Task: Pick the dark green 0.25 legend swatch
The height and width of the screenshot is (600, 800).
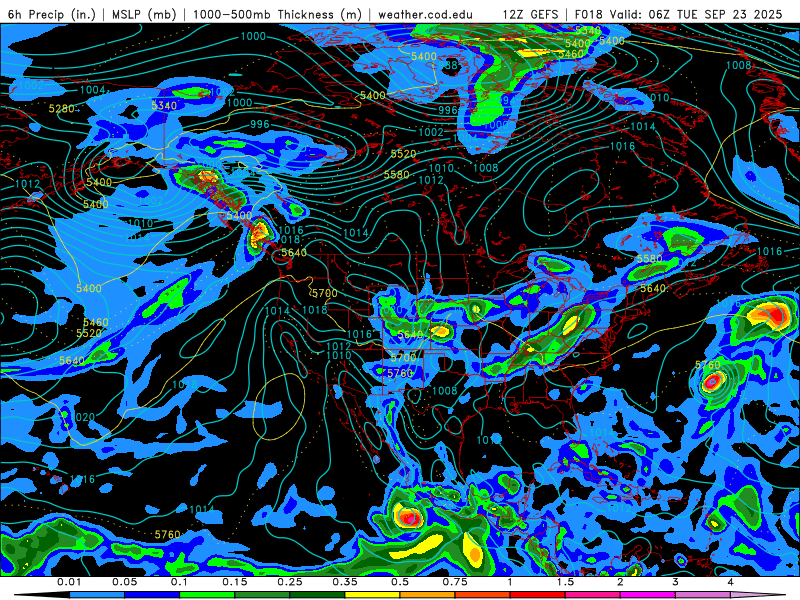Action: [317, 595]
